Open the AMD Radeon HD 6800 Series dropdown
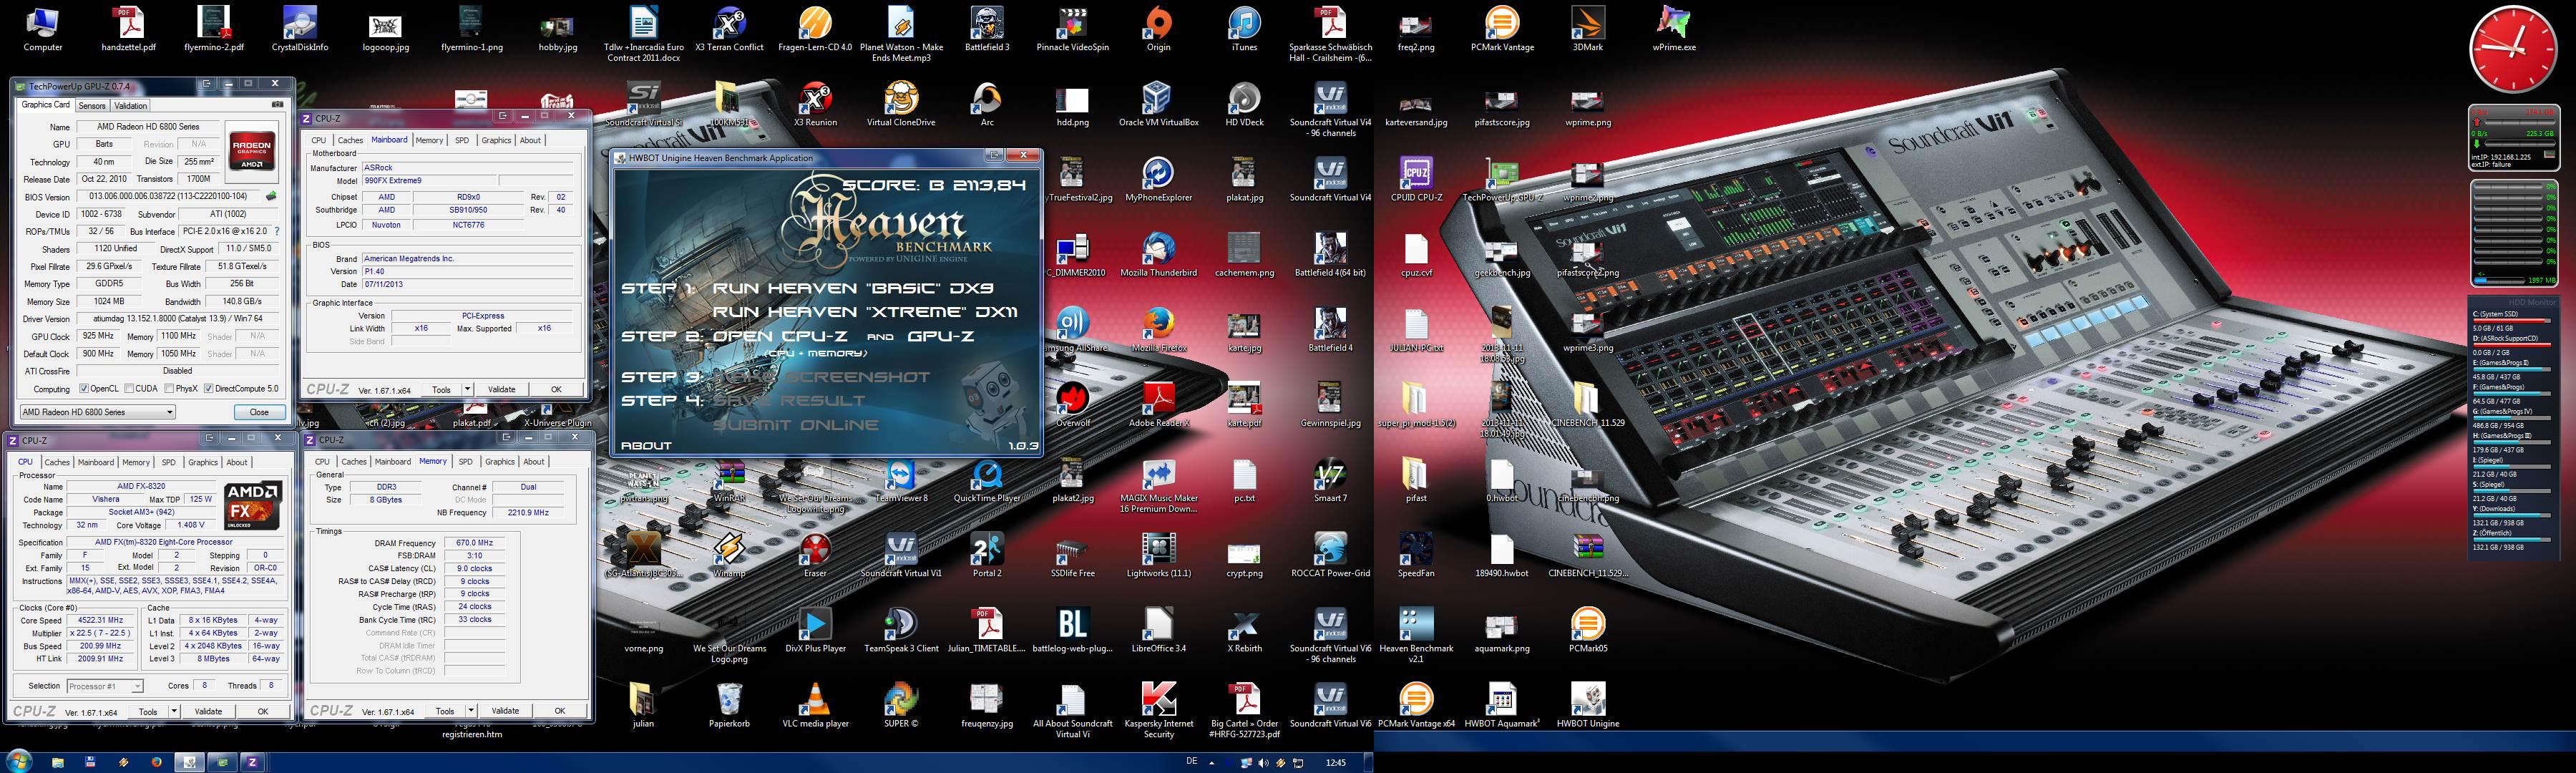 (98, 412)
